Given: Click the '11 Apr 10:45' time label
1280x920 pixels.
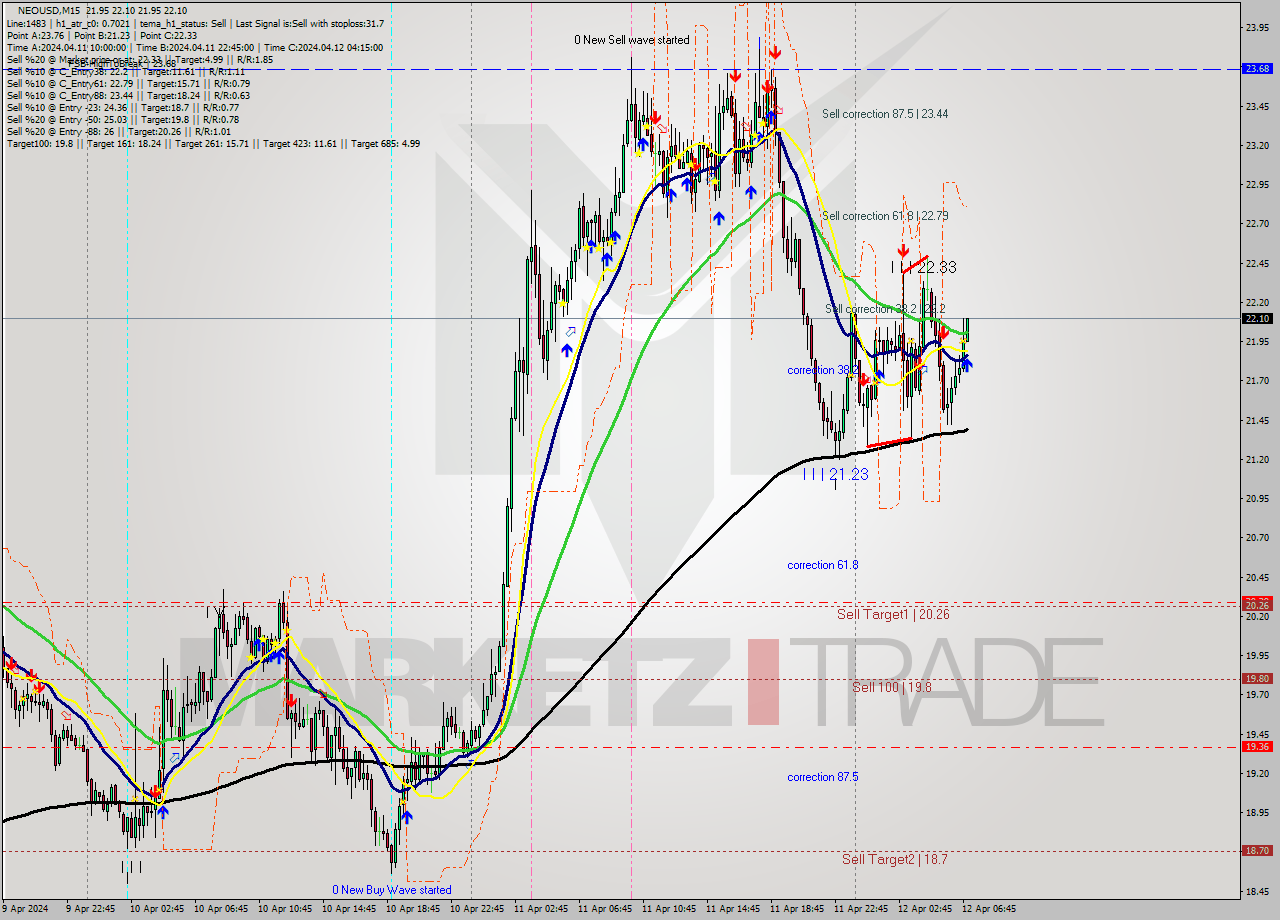Looking at the screenshot, I should [x=669, y=909].
